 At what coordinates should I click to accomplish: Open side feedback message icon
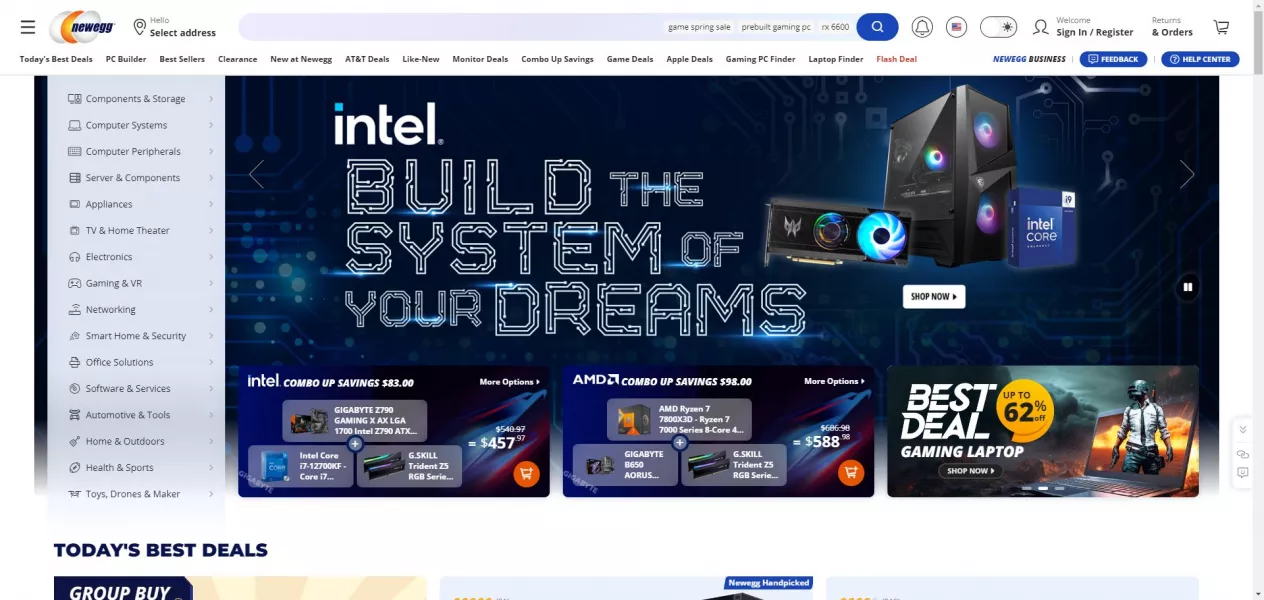tap(1243, 472)
